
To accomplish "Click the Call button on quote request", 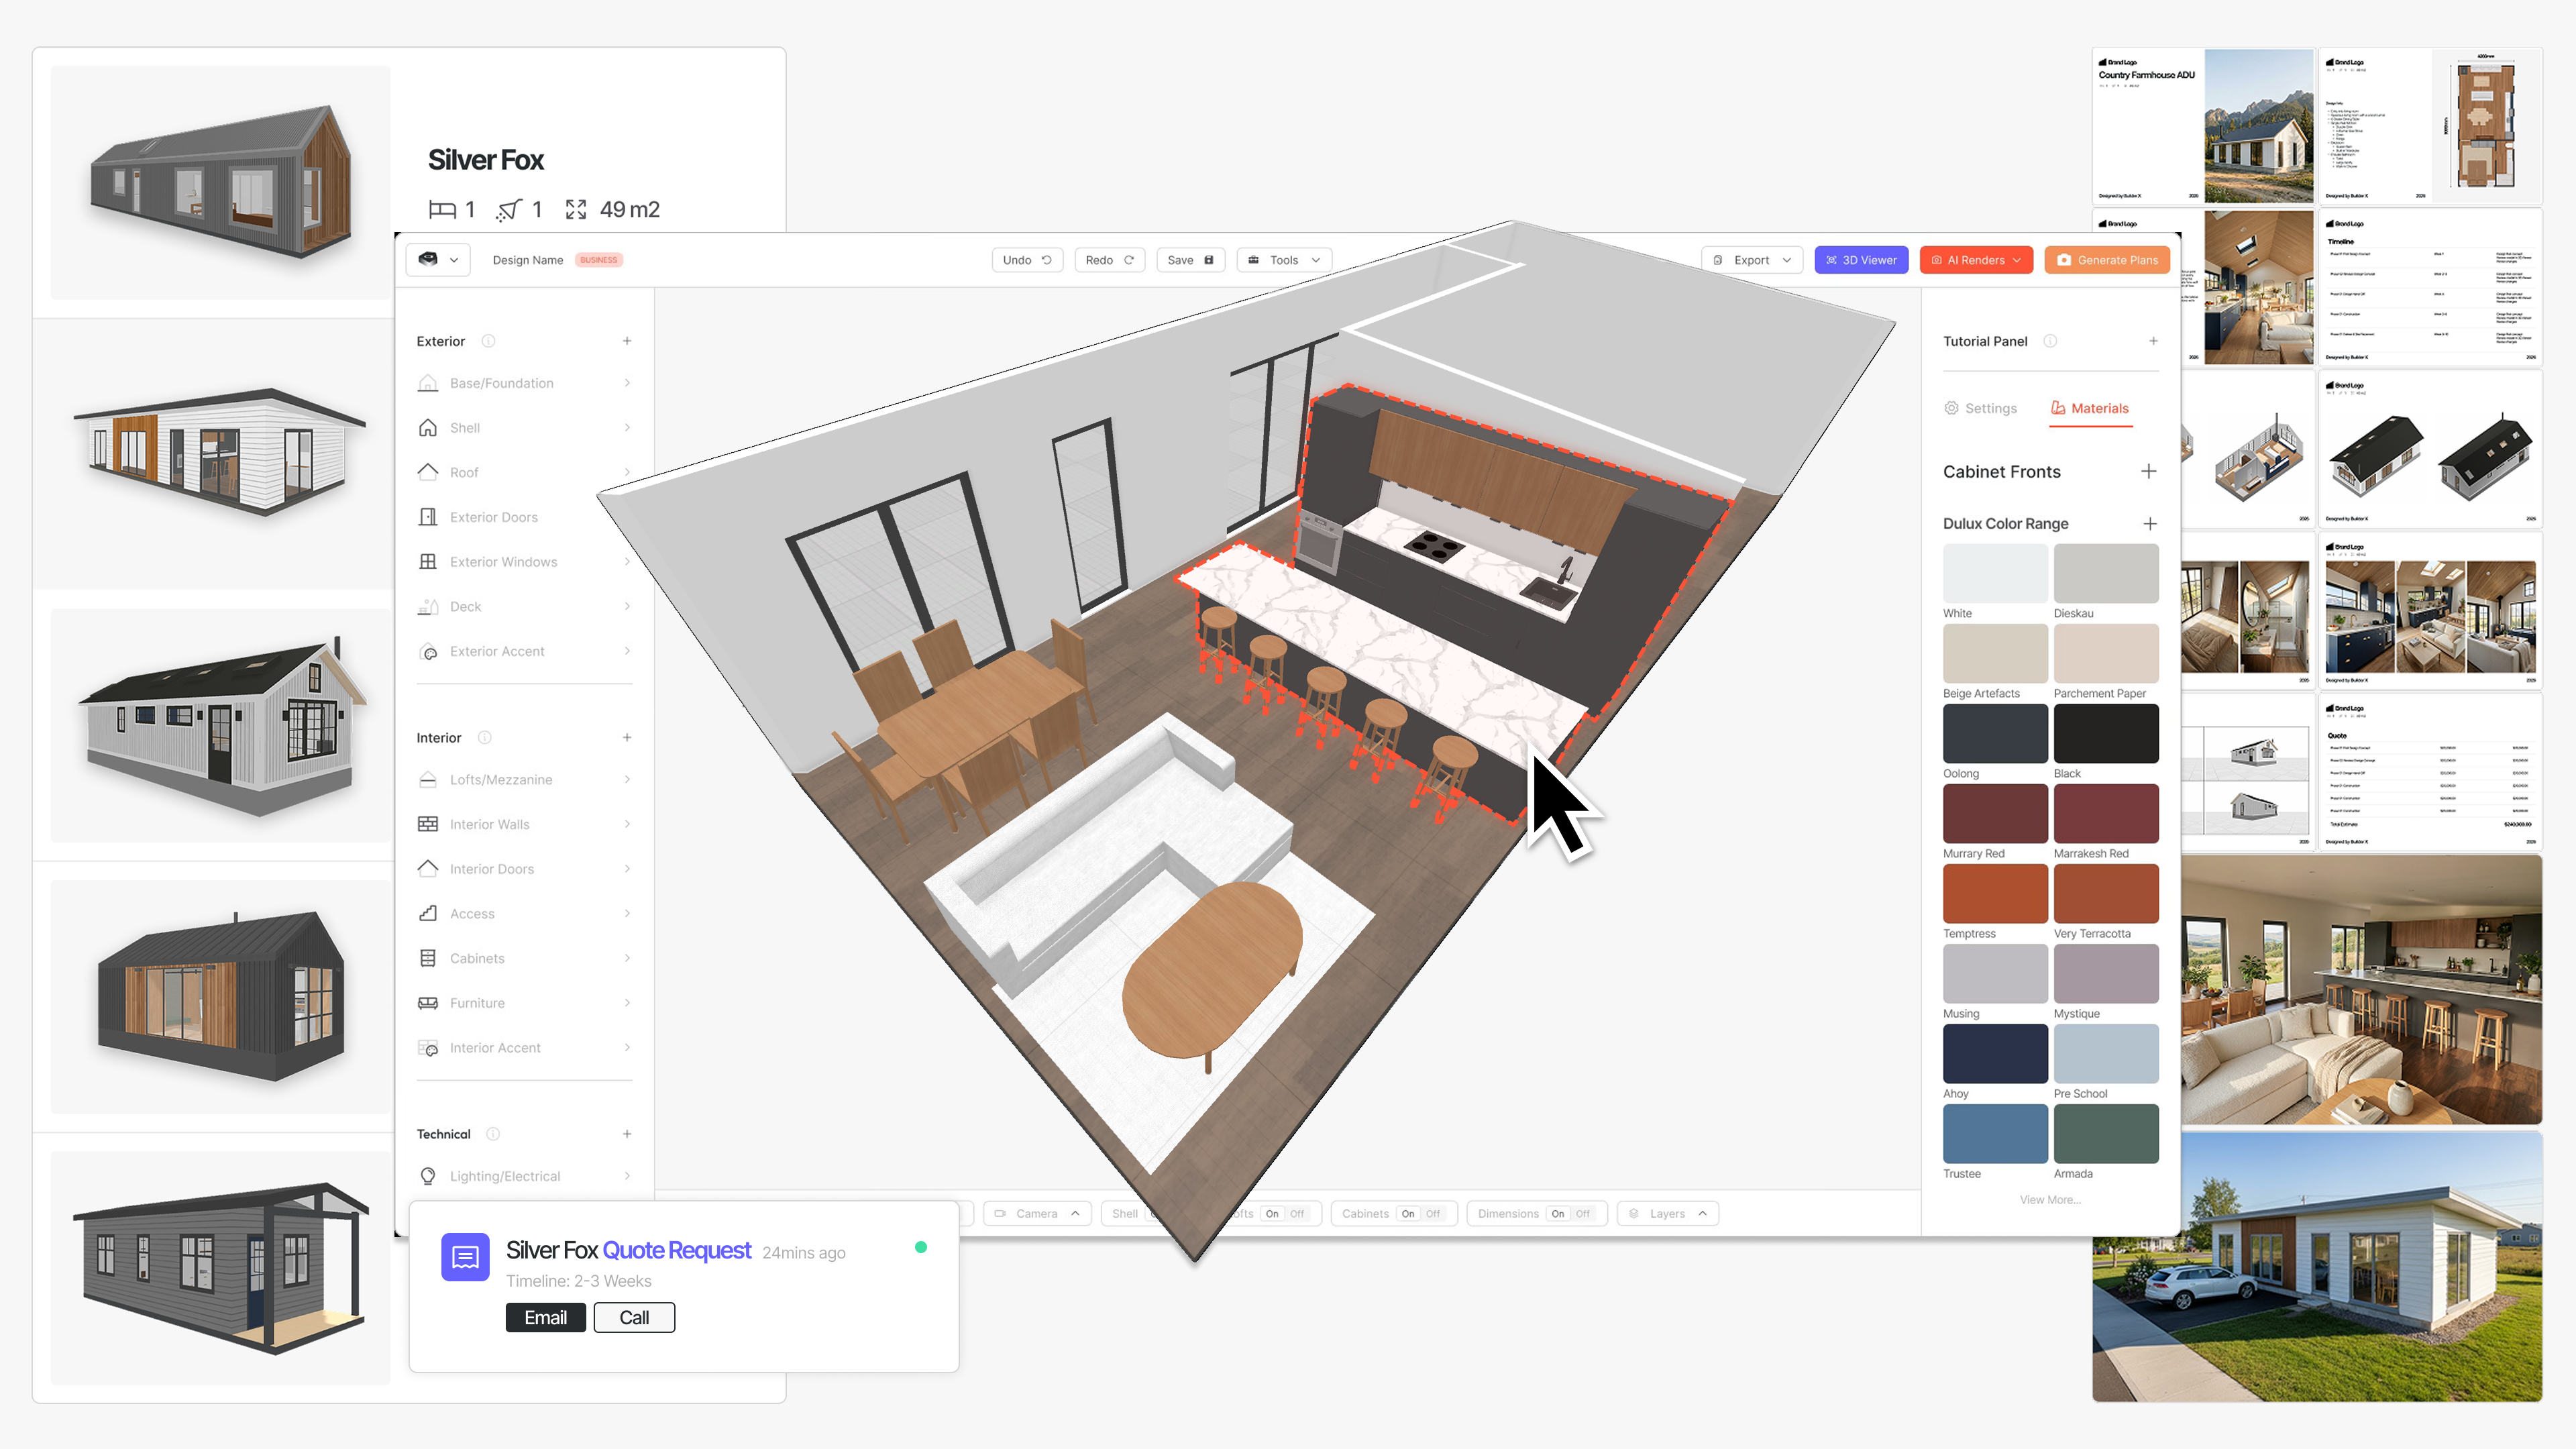I will (x=634, y=1318).
